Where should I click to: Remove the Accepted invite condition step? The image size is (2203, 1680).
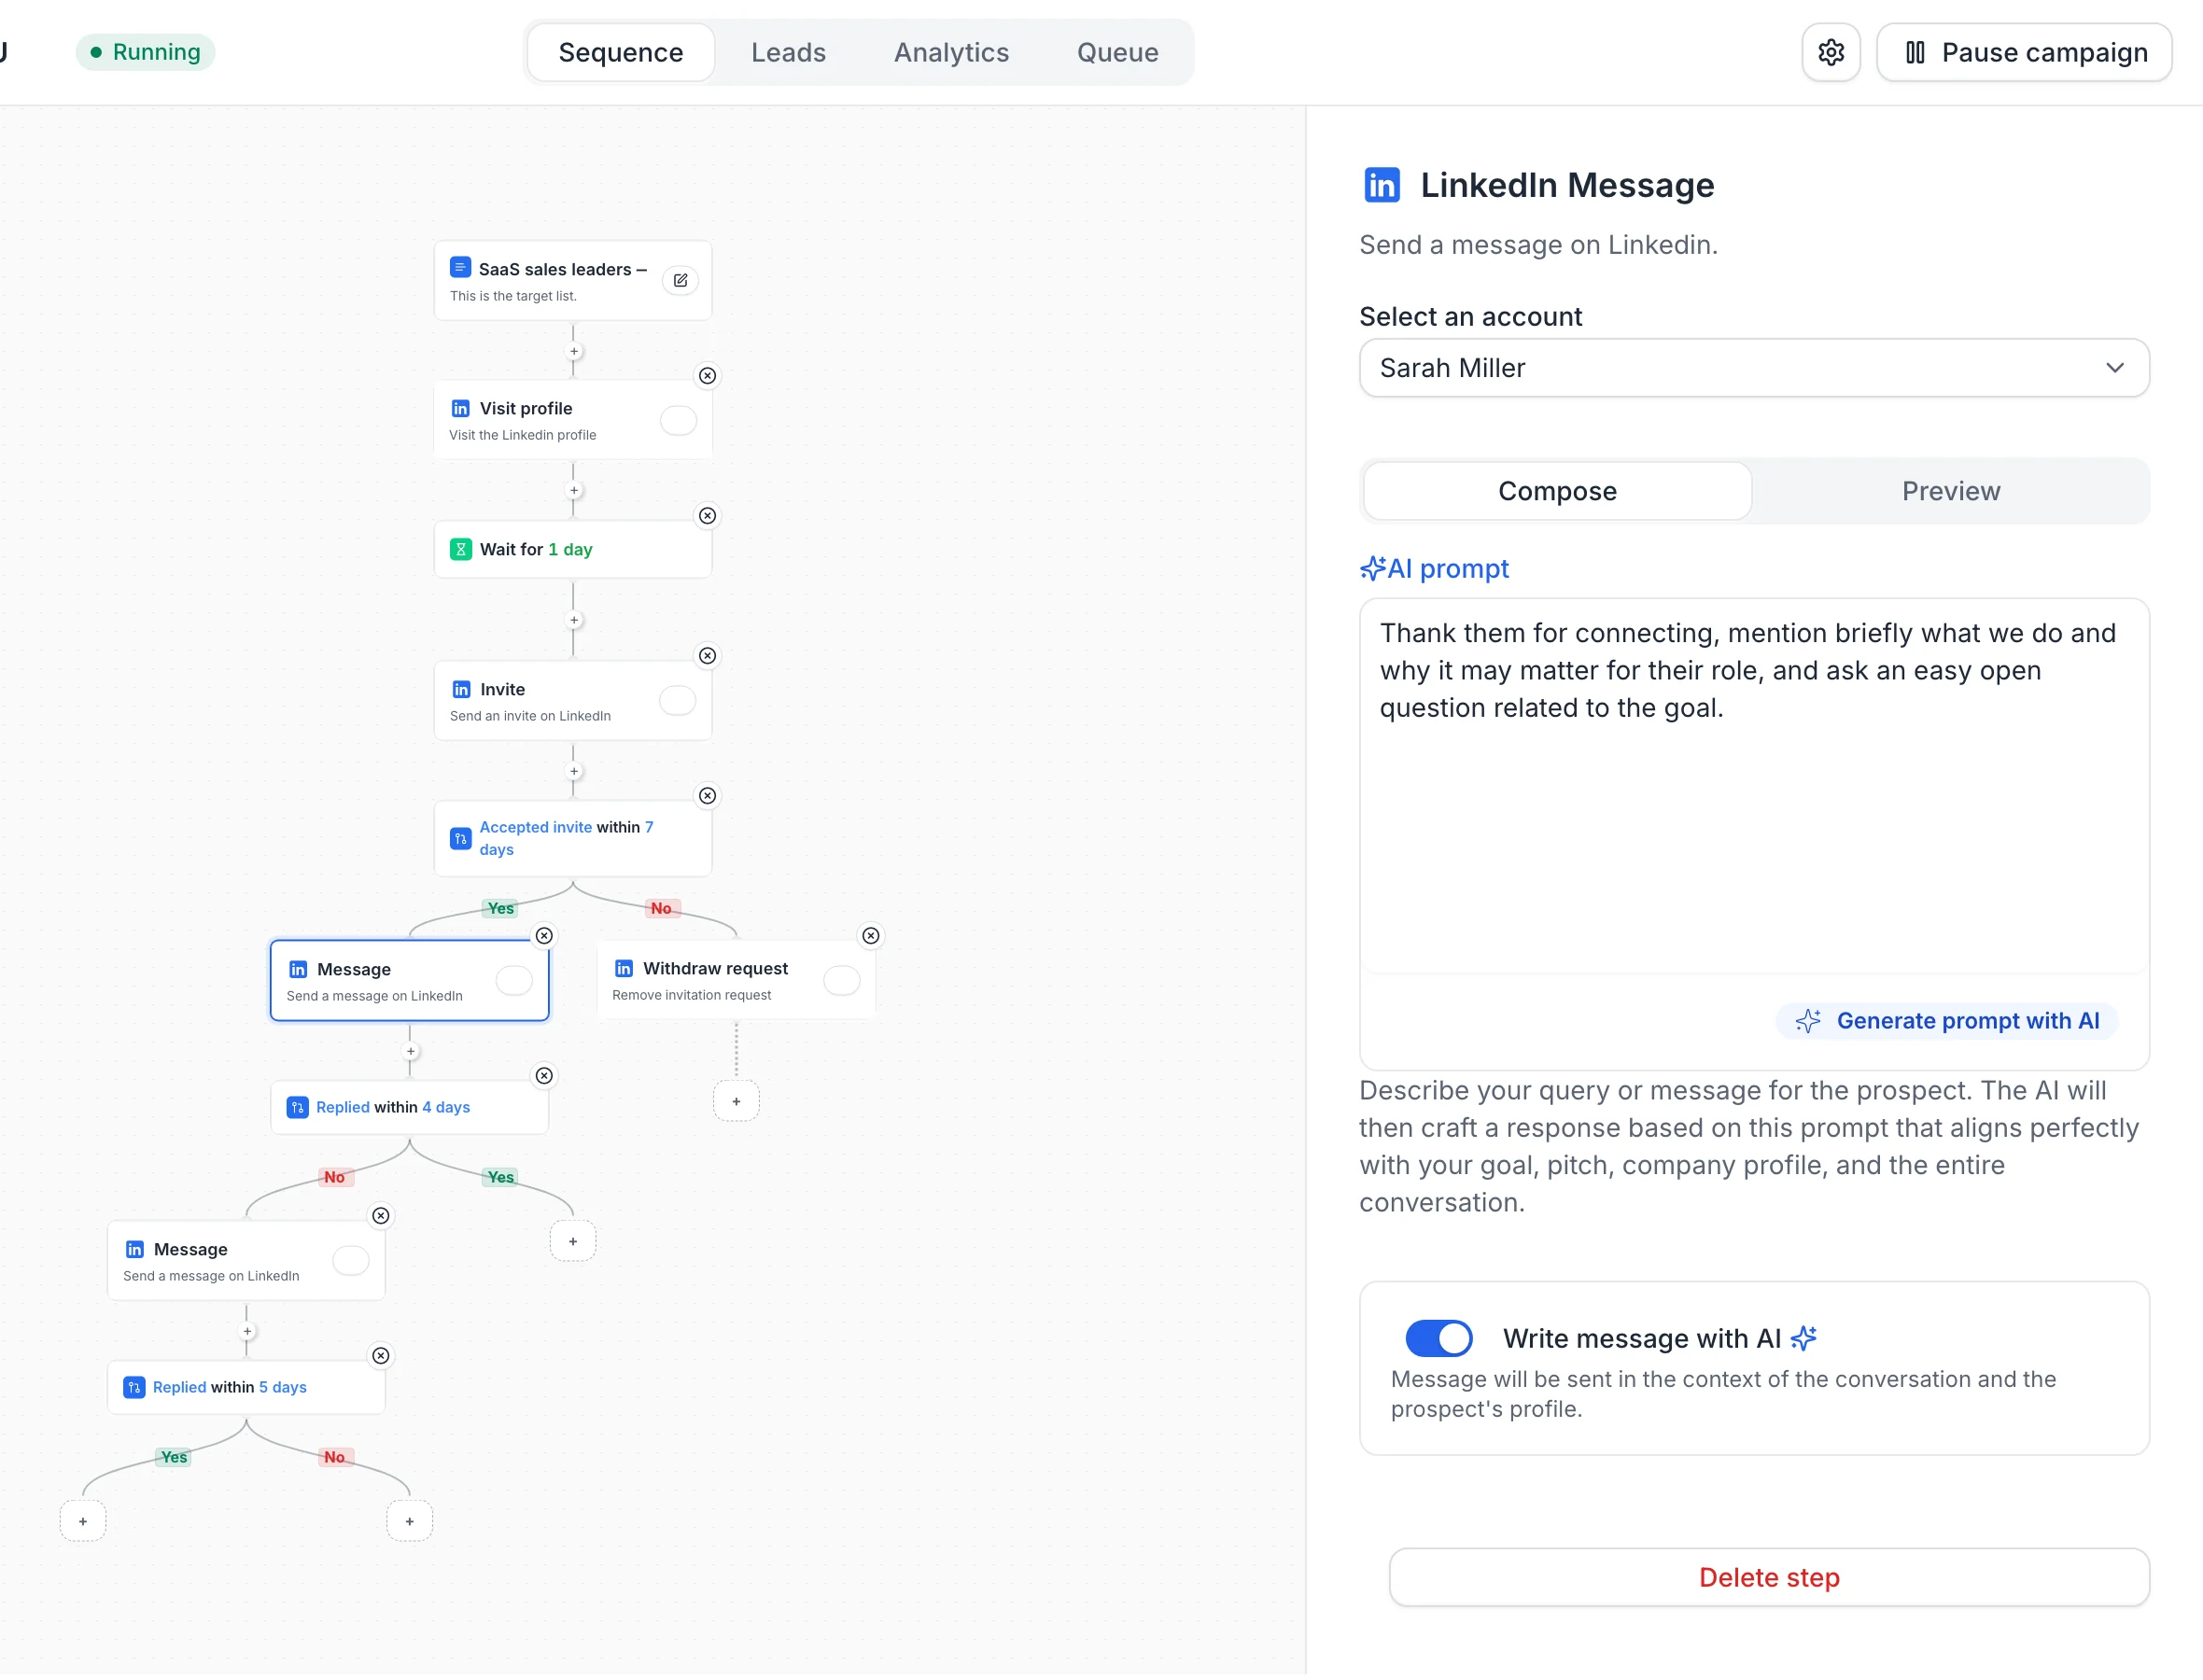click(x=707, y=796)
